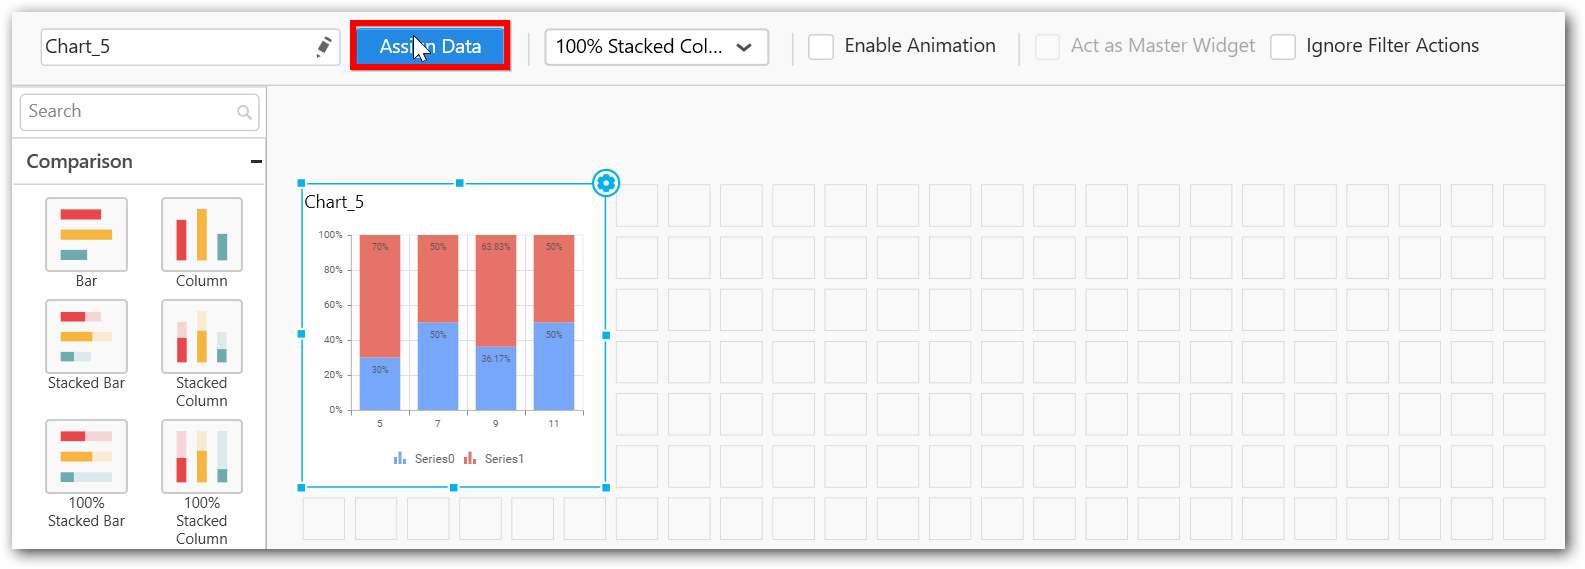Pick the 100% Stacked Column icon
The height and width of the screenshot is (569, 1585).
(202, 456)
